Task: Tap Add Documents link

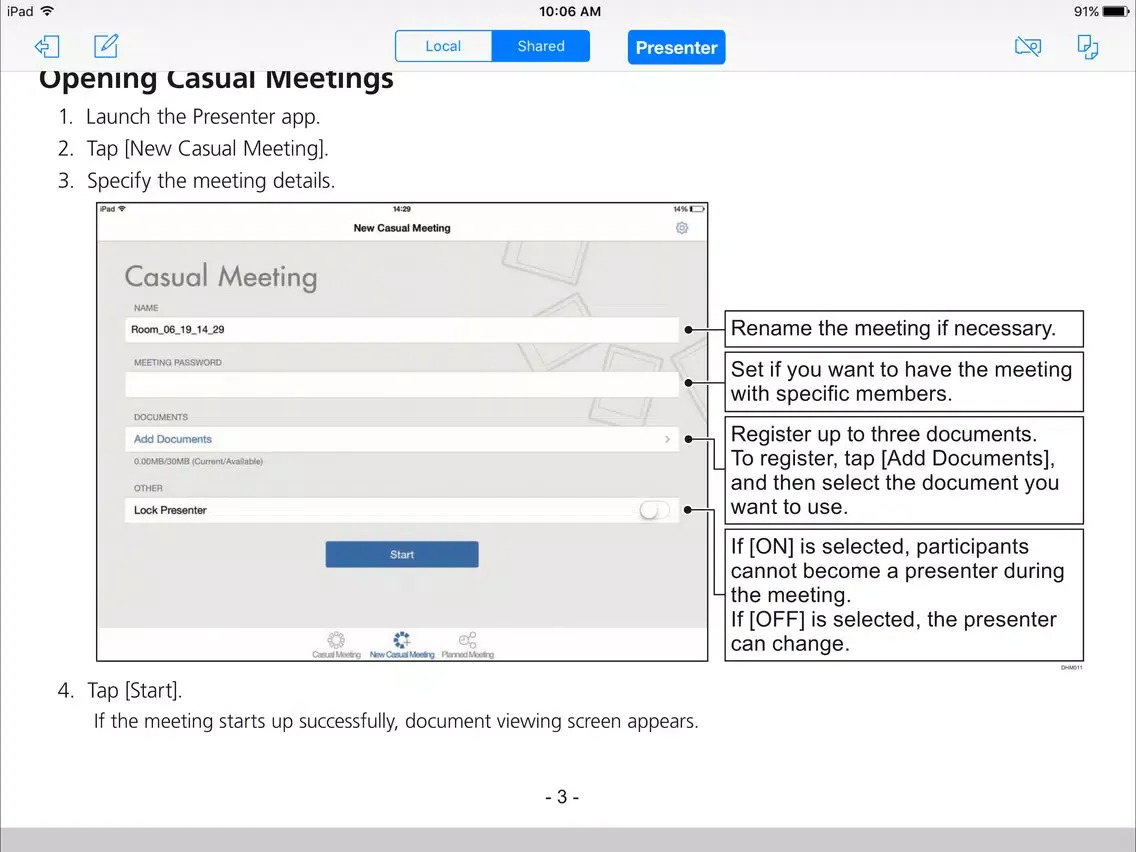Action: pos(172,439)
